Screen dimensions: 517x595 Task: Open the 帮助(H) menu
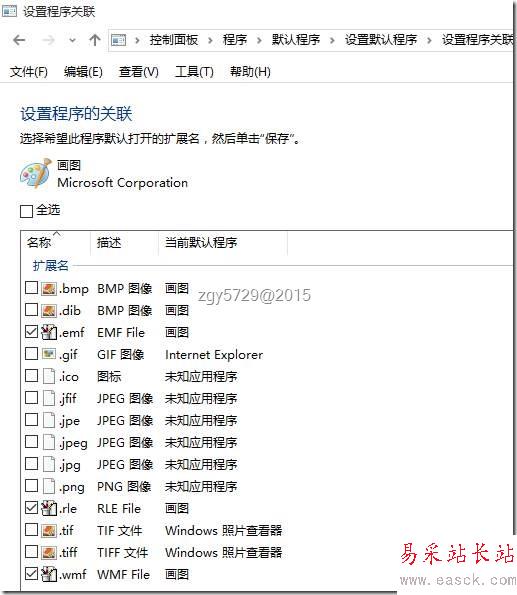coord(250,72)
